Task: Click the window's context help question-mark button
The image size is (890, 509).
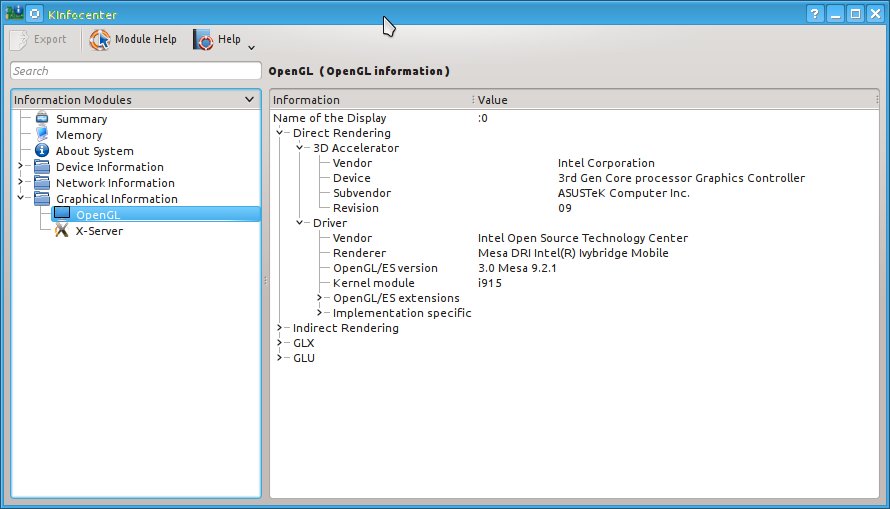Action: (815, 14)
